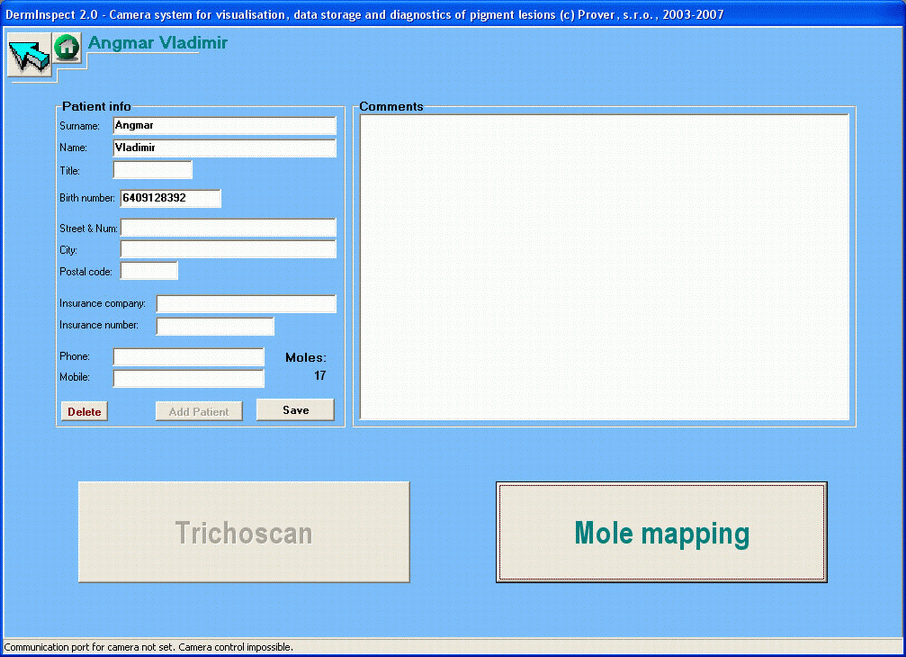Delete the current patient record

(x=84, y=411)
